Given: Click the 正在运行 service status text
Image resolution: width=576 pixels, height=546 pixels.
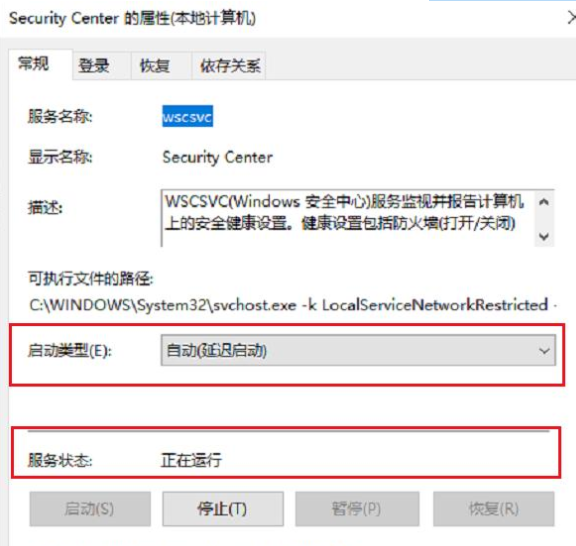Looking at the screenshot, I should (191, 460).
